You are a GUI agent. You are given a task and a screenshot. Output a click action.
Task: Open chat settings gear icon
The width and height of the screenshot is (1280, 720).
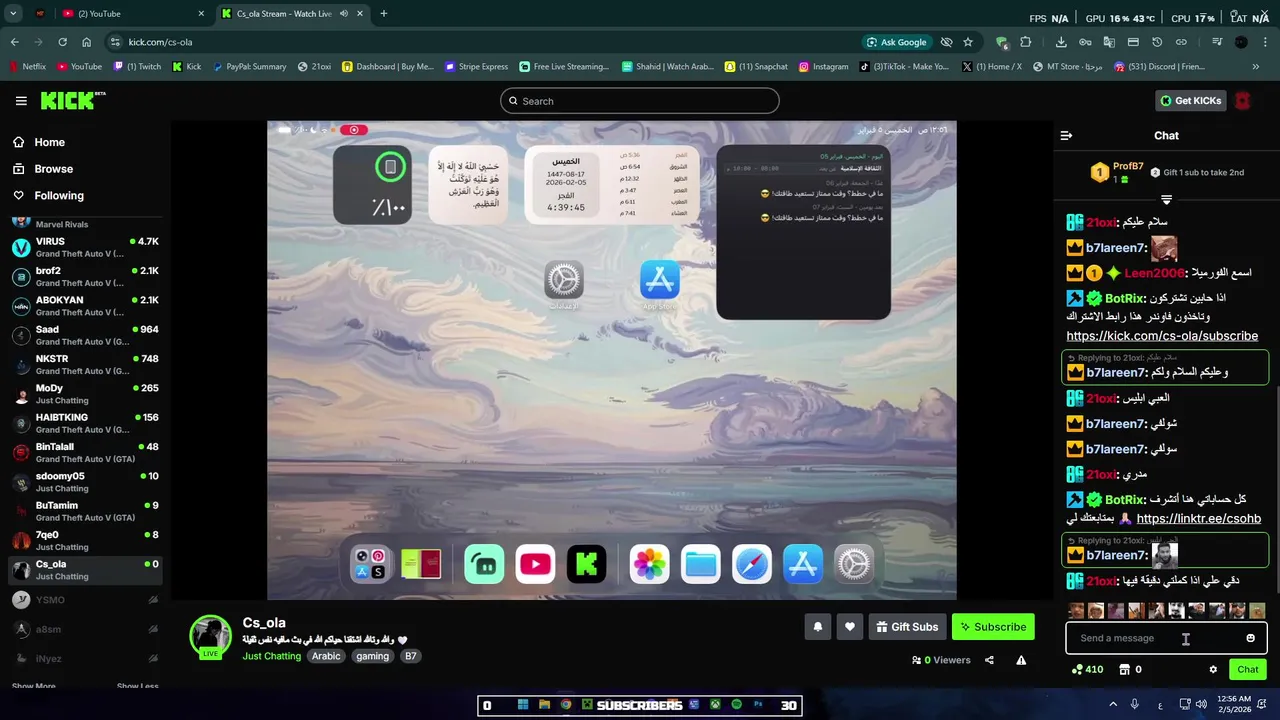click(x=1213, y=670)
